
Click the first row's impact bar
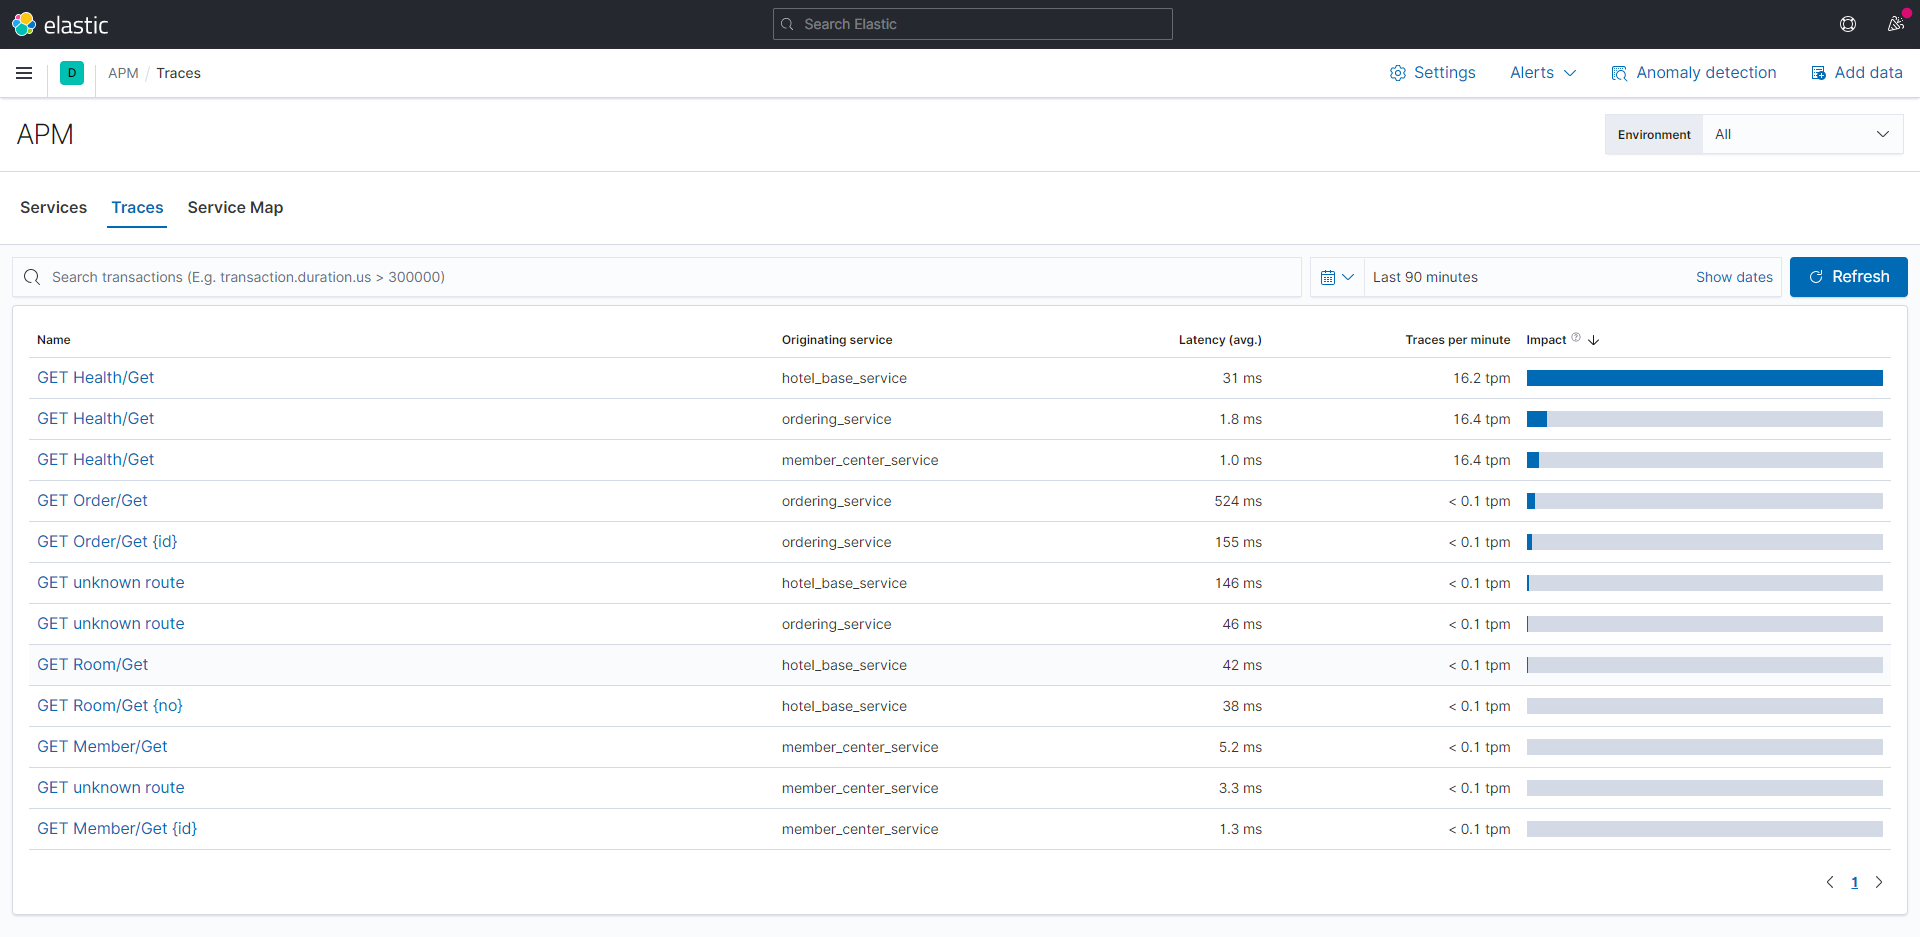[x=1704, y=378]
